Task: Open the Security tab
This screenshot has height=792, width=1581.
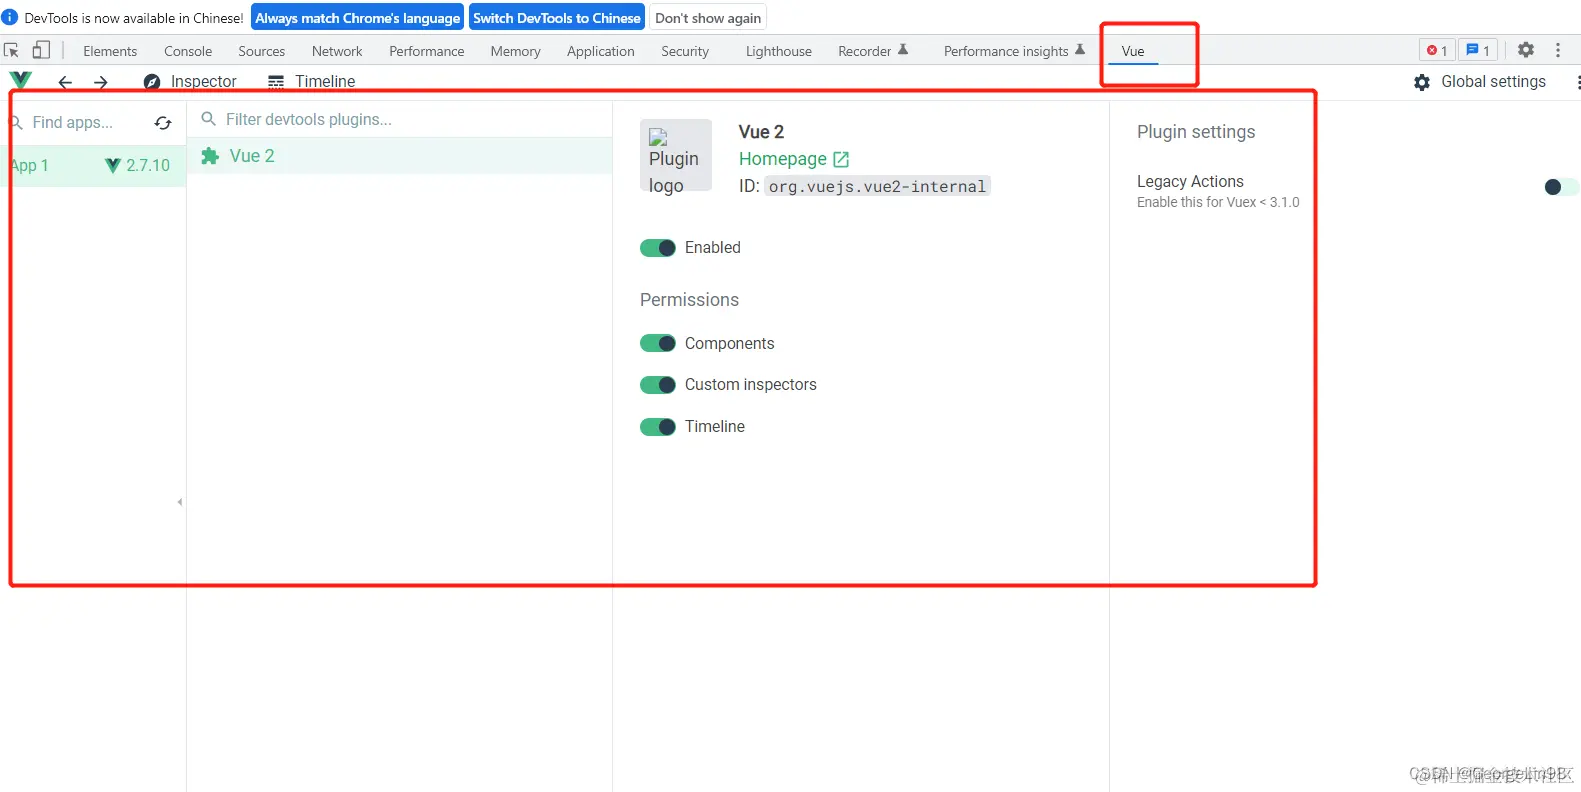Action: 685,51
